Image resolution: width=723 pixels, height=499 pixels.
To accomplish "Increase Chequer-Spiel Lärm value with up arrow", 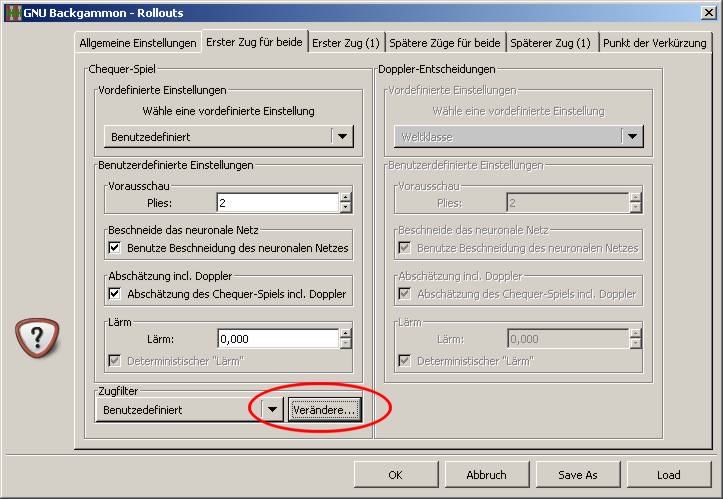I will pos(345,334).
